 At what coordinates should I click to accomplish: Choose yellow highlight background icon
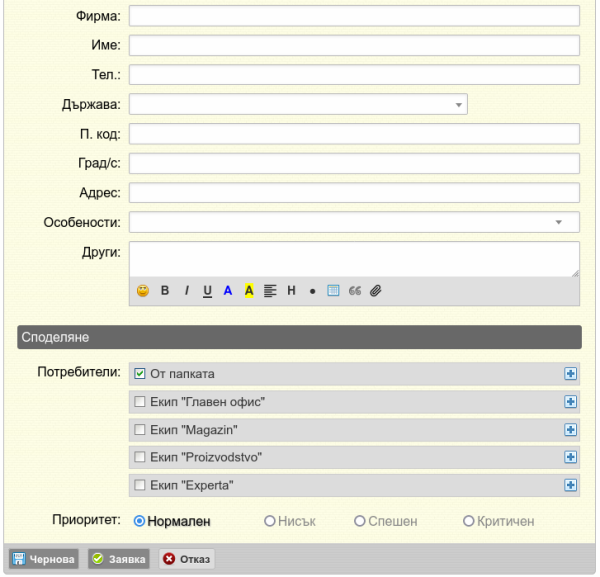(x=249, y=291)
